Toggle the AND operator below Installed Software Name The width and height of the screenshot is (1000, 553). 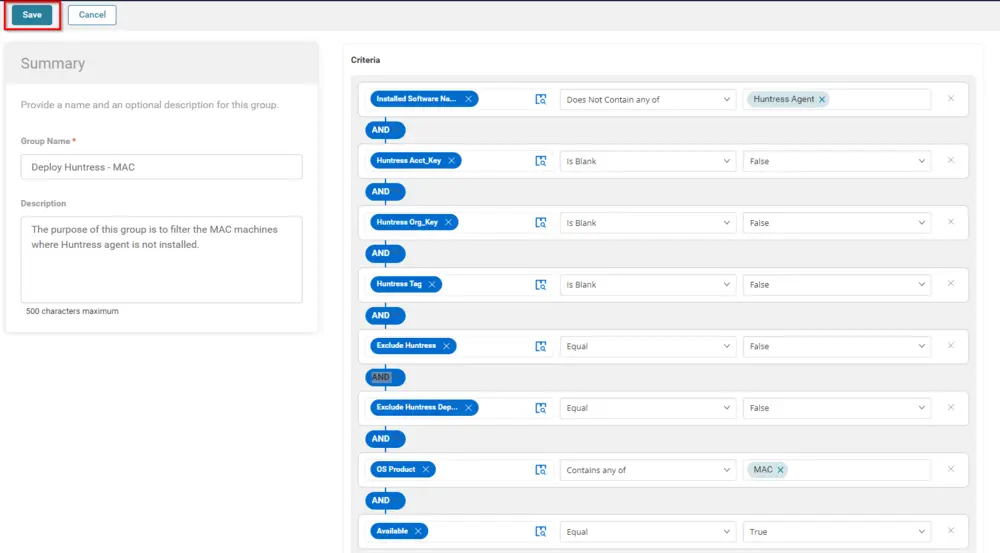pyautogui.click(x=385, y=130)
